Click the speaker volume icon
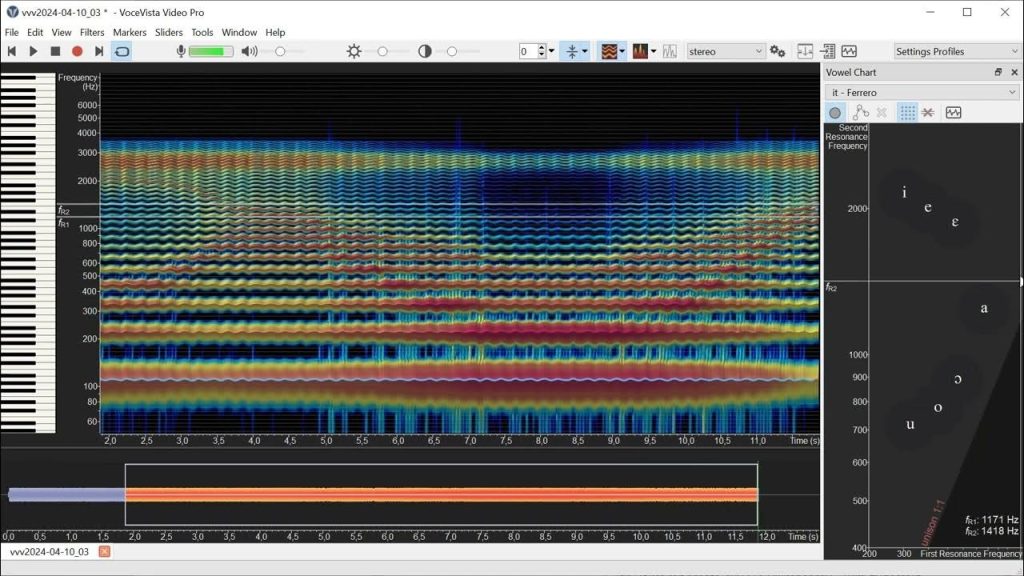Image resolution: width=1024 pixels, height=576 pixels. [249, 51]
